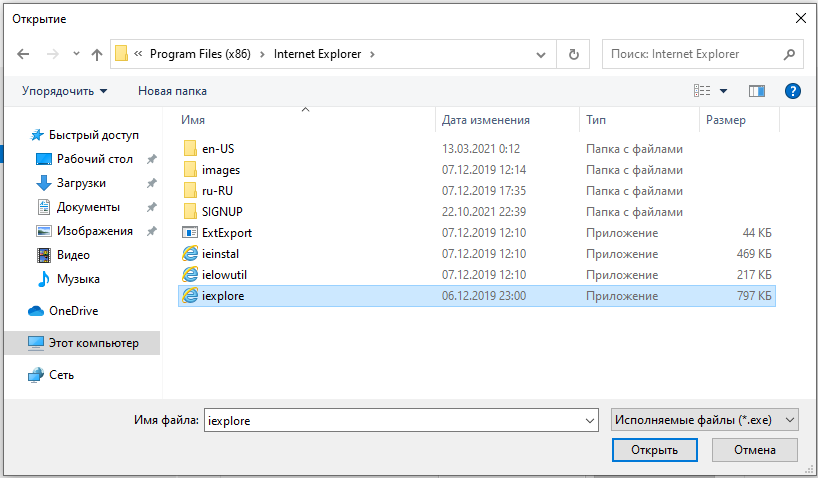Click date 13.03.2021 0:12 of en-US
818x478 pixels.
pos(480,149)
